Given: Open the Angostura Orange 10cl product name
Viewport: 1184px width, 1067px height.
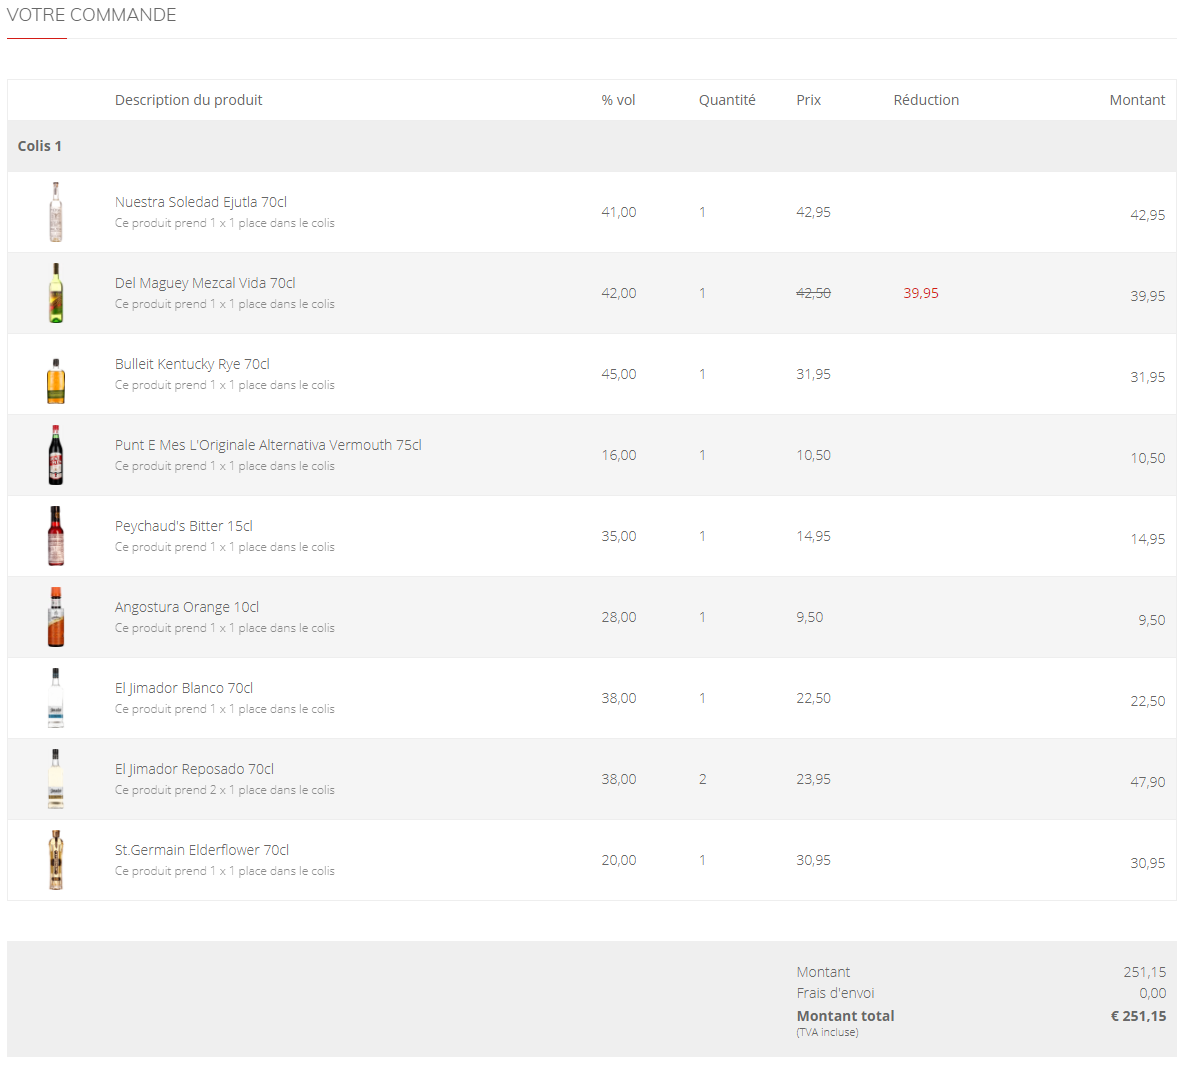Looking at the screenshot, I should tap(187, 607).
